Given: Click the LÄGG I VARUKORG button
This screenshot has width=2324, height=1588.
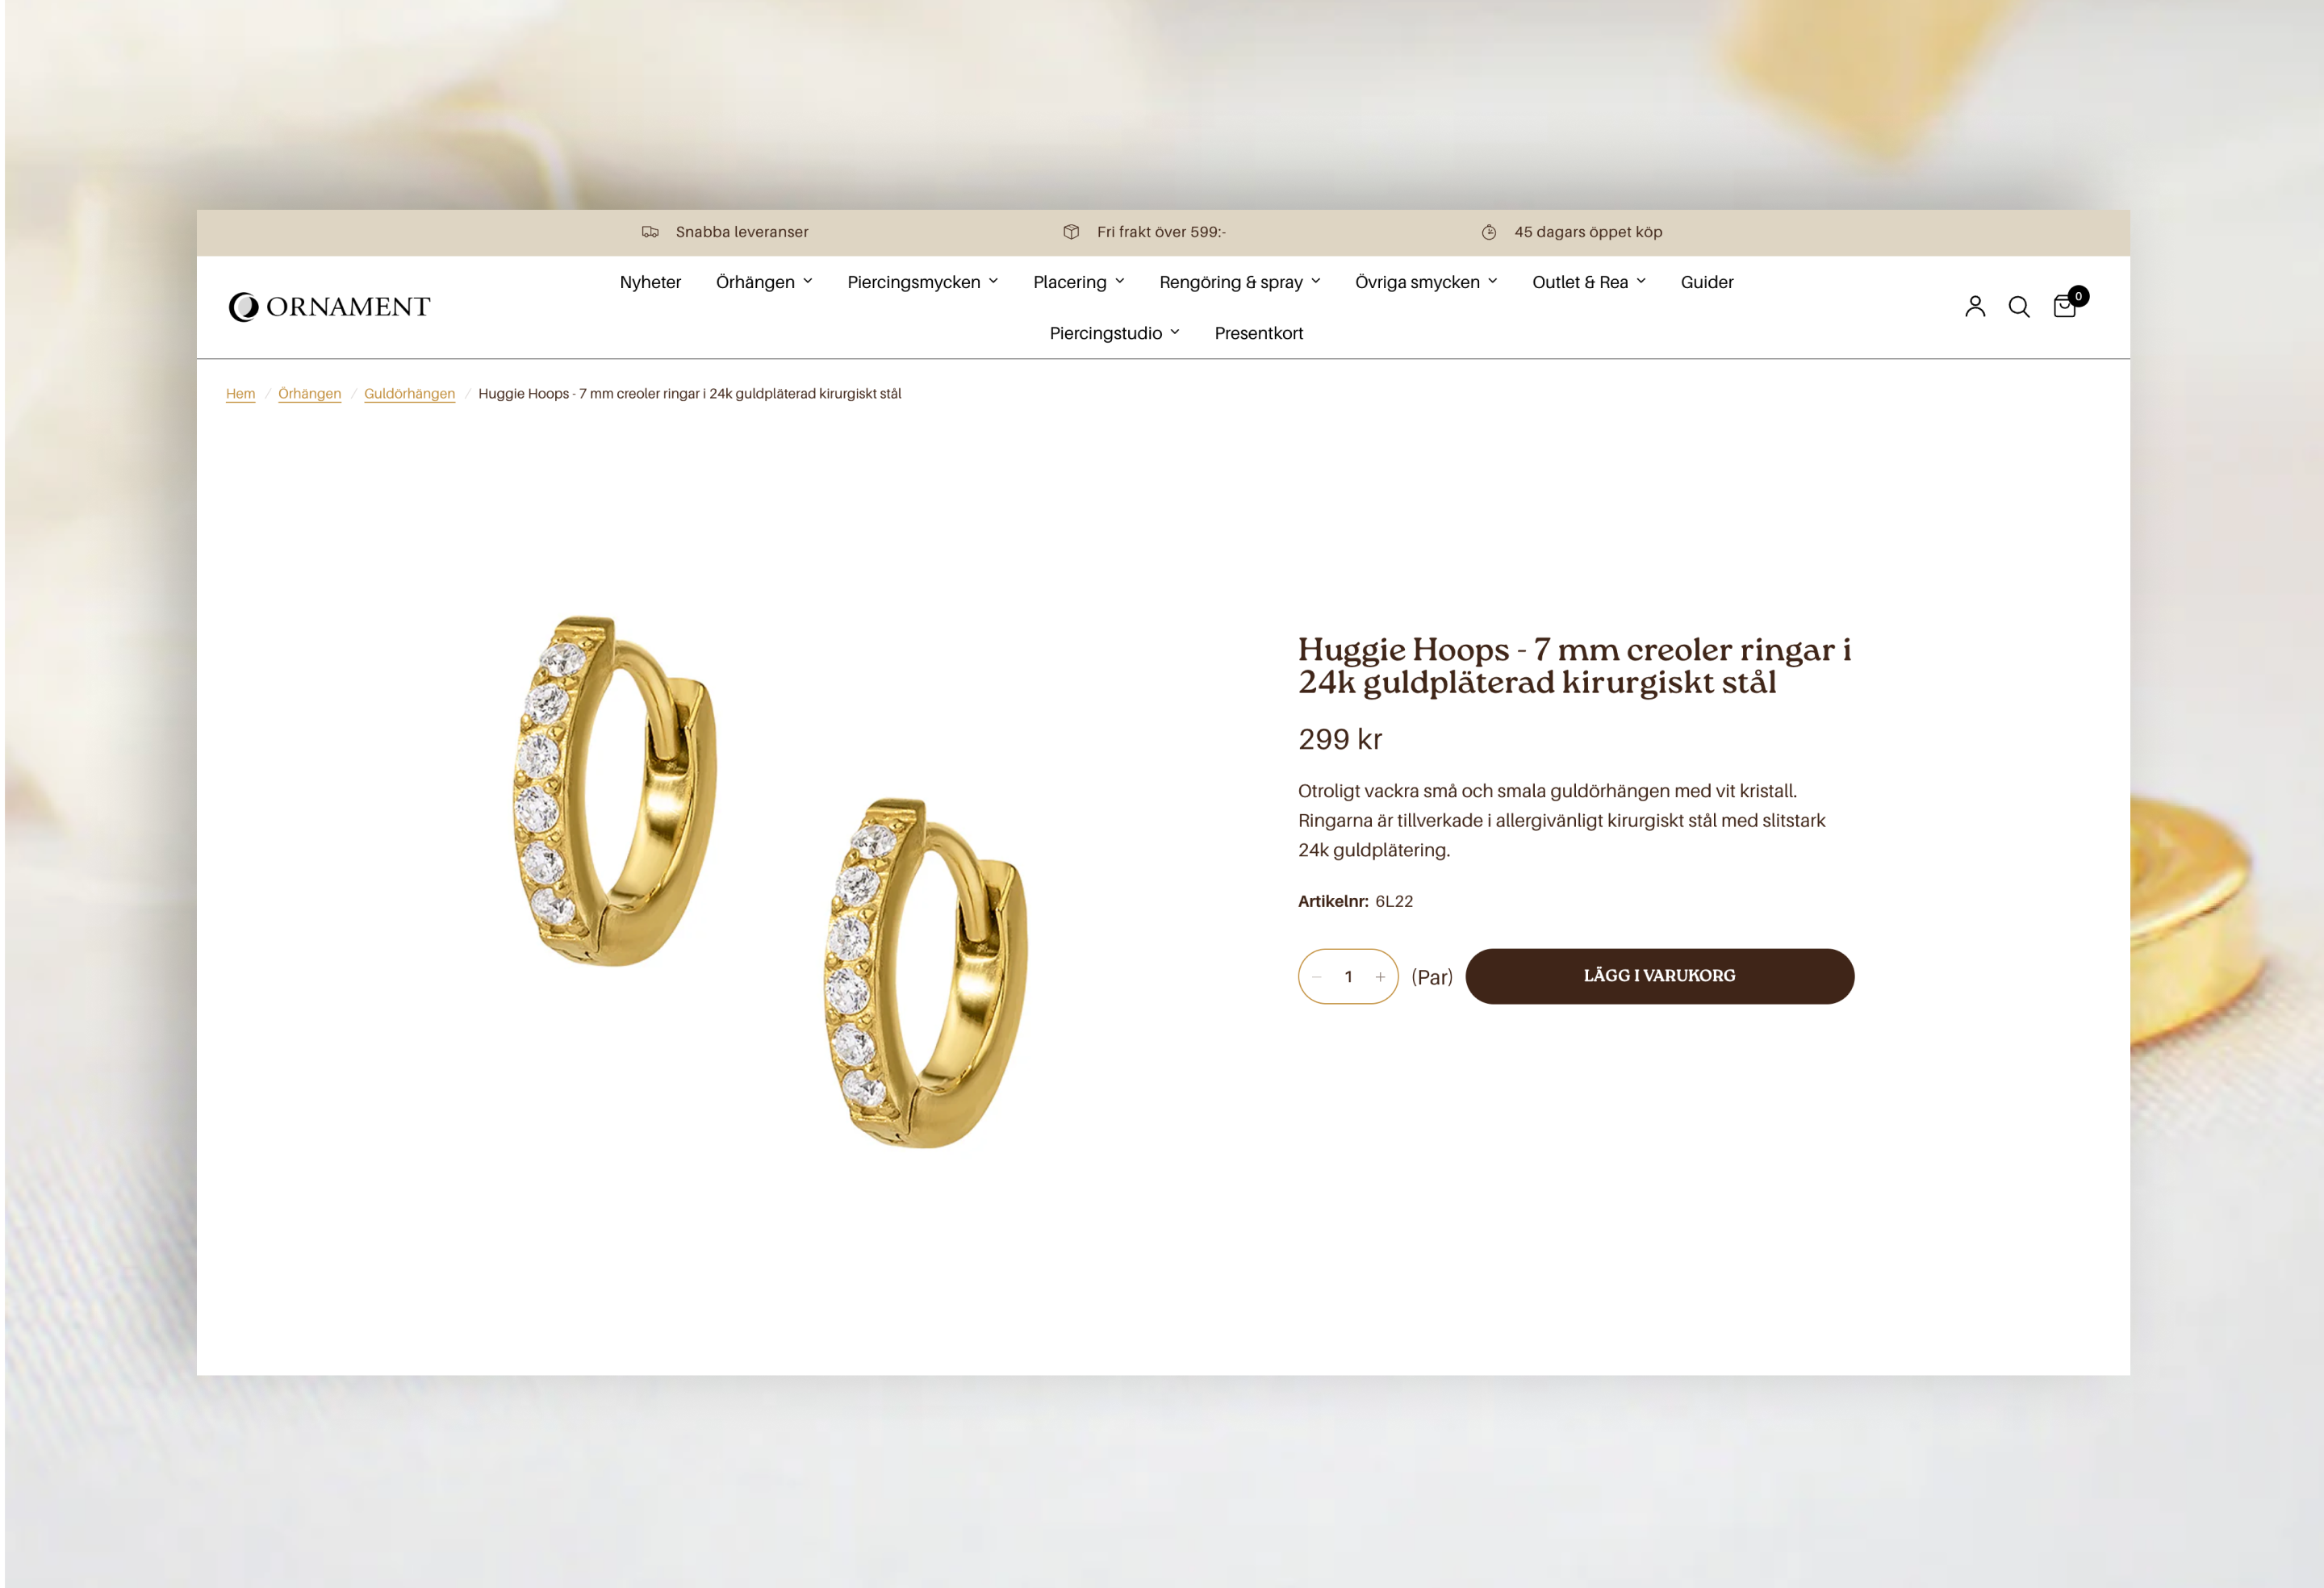Looking at the screenshot, I should [1659, 976].
